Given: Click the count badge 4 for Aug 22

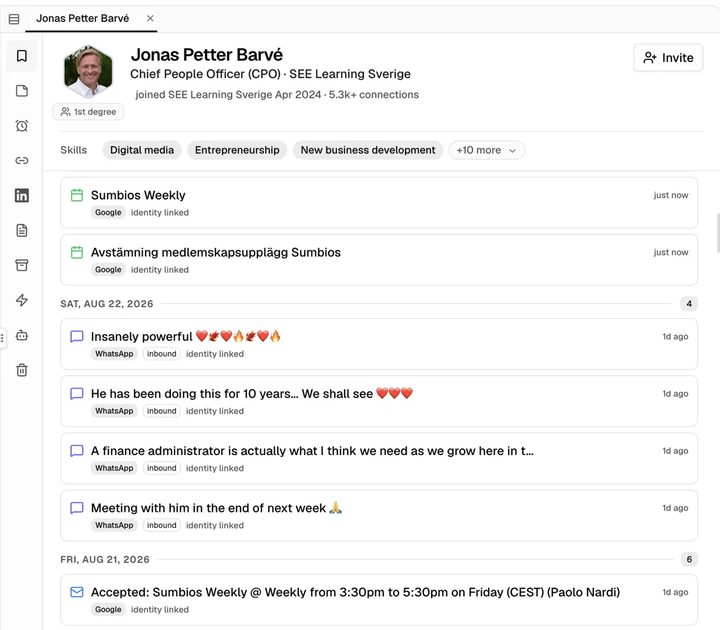Looking at the screenshot, I should 689,304.
